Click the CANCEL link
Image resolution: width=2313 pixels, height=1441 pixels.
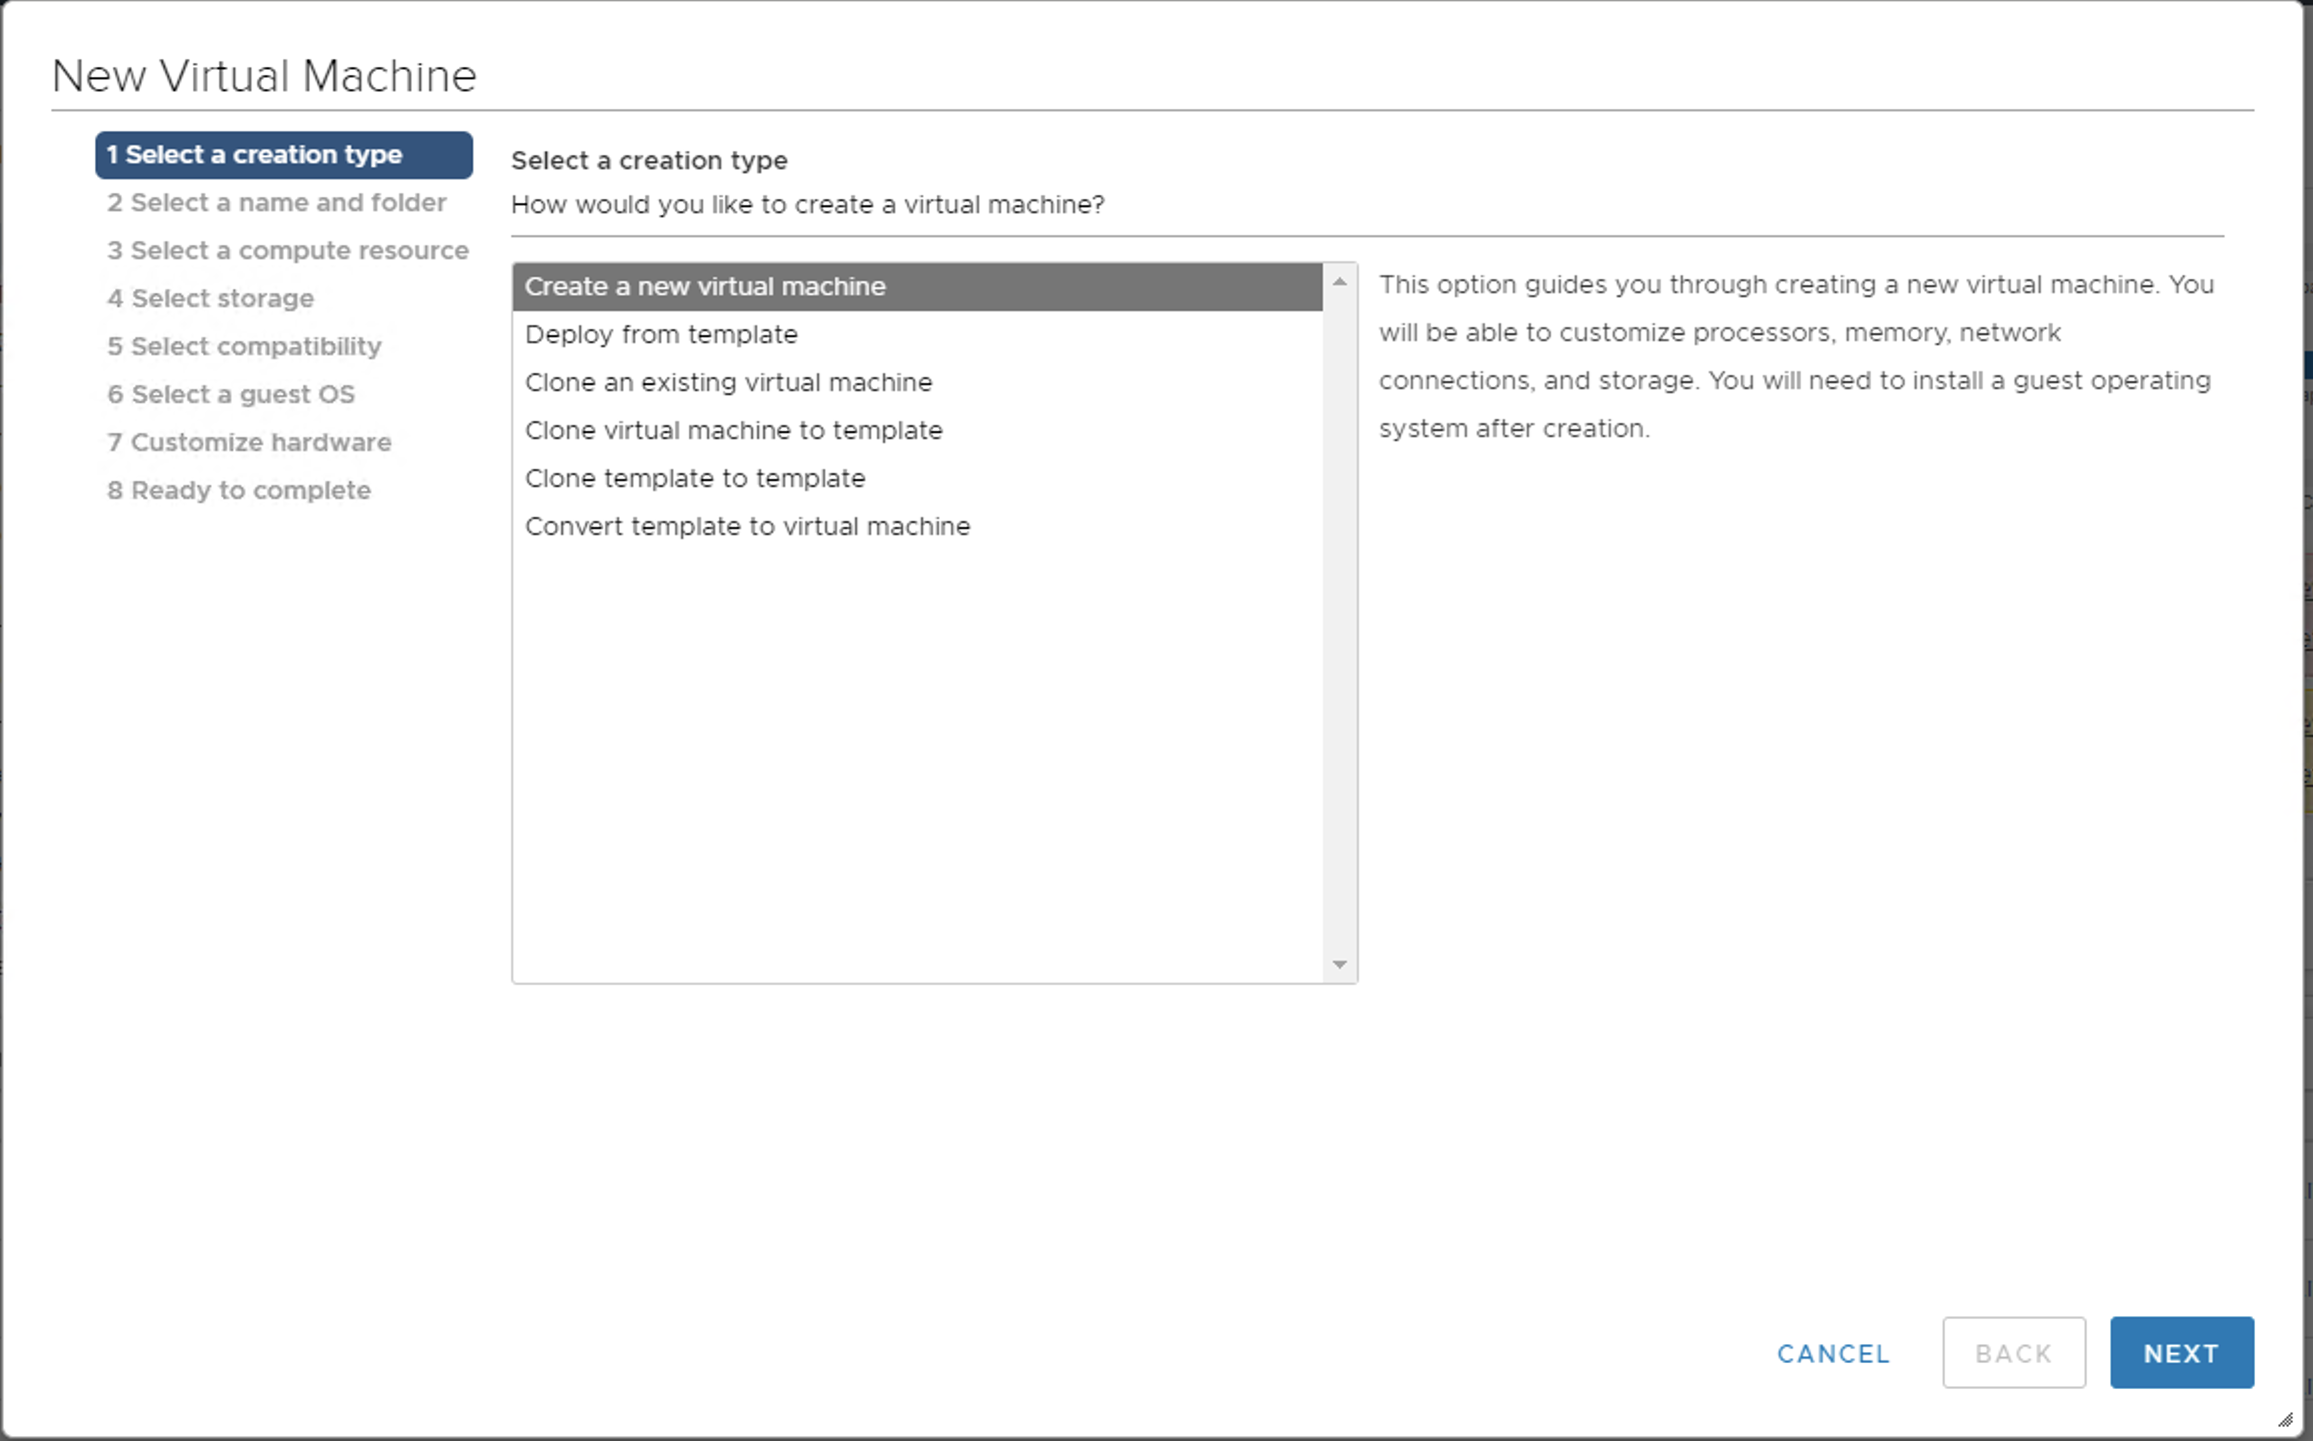coord(1833,1354)
